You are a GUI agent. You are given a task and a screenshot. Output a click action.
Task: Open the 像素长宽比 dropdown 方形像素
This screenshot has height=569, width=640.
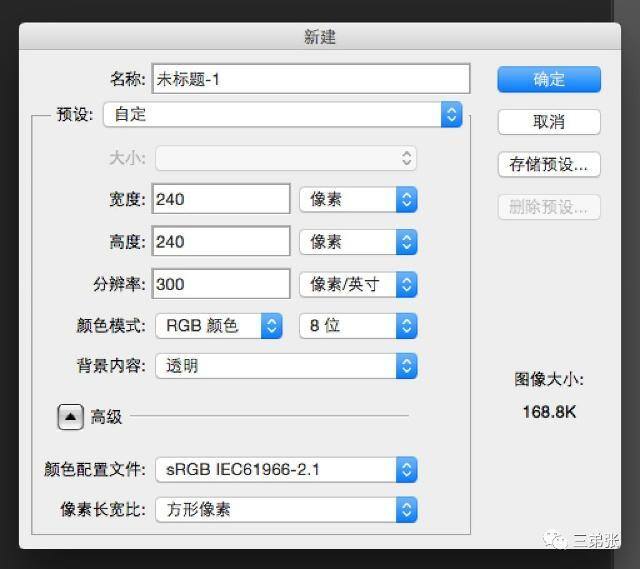tap(286, 509)
